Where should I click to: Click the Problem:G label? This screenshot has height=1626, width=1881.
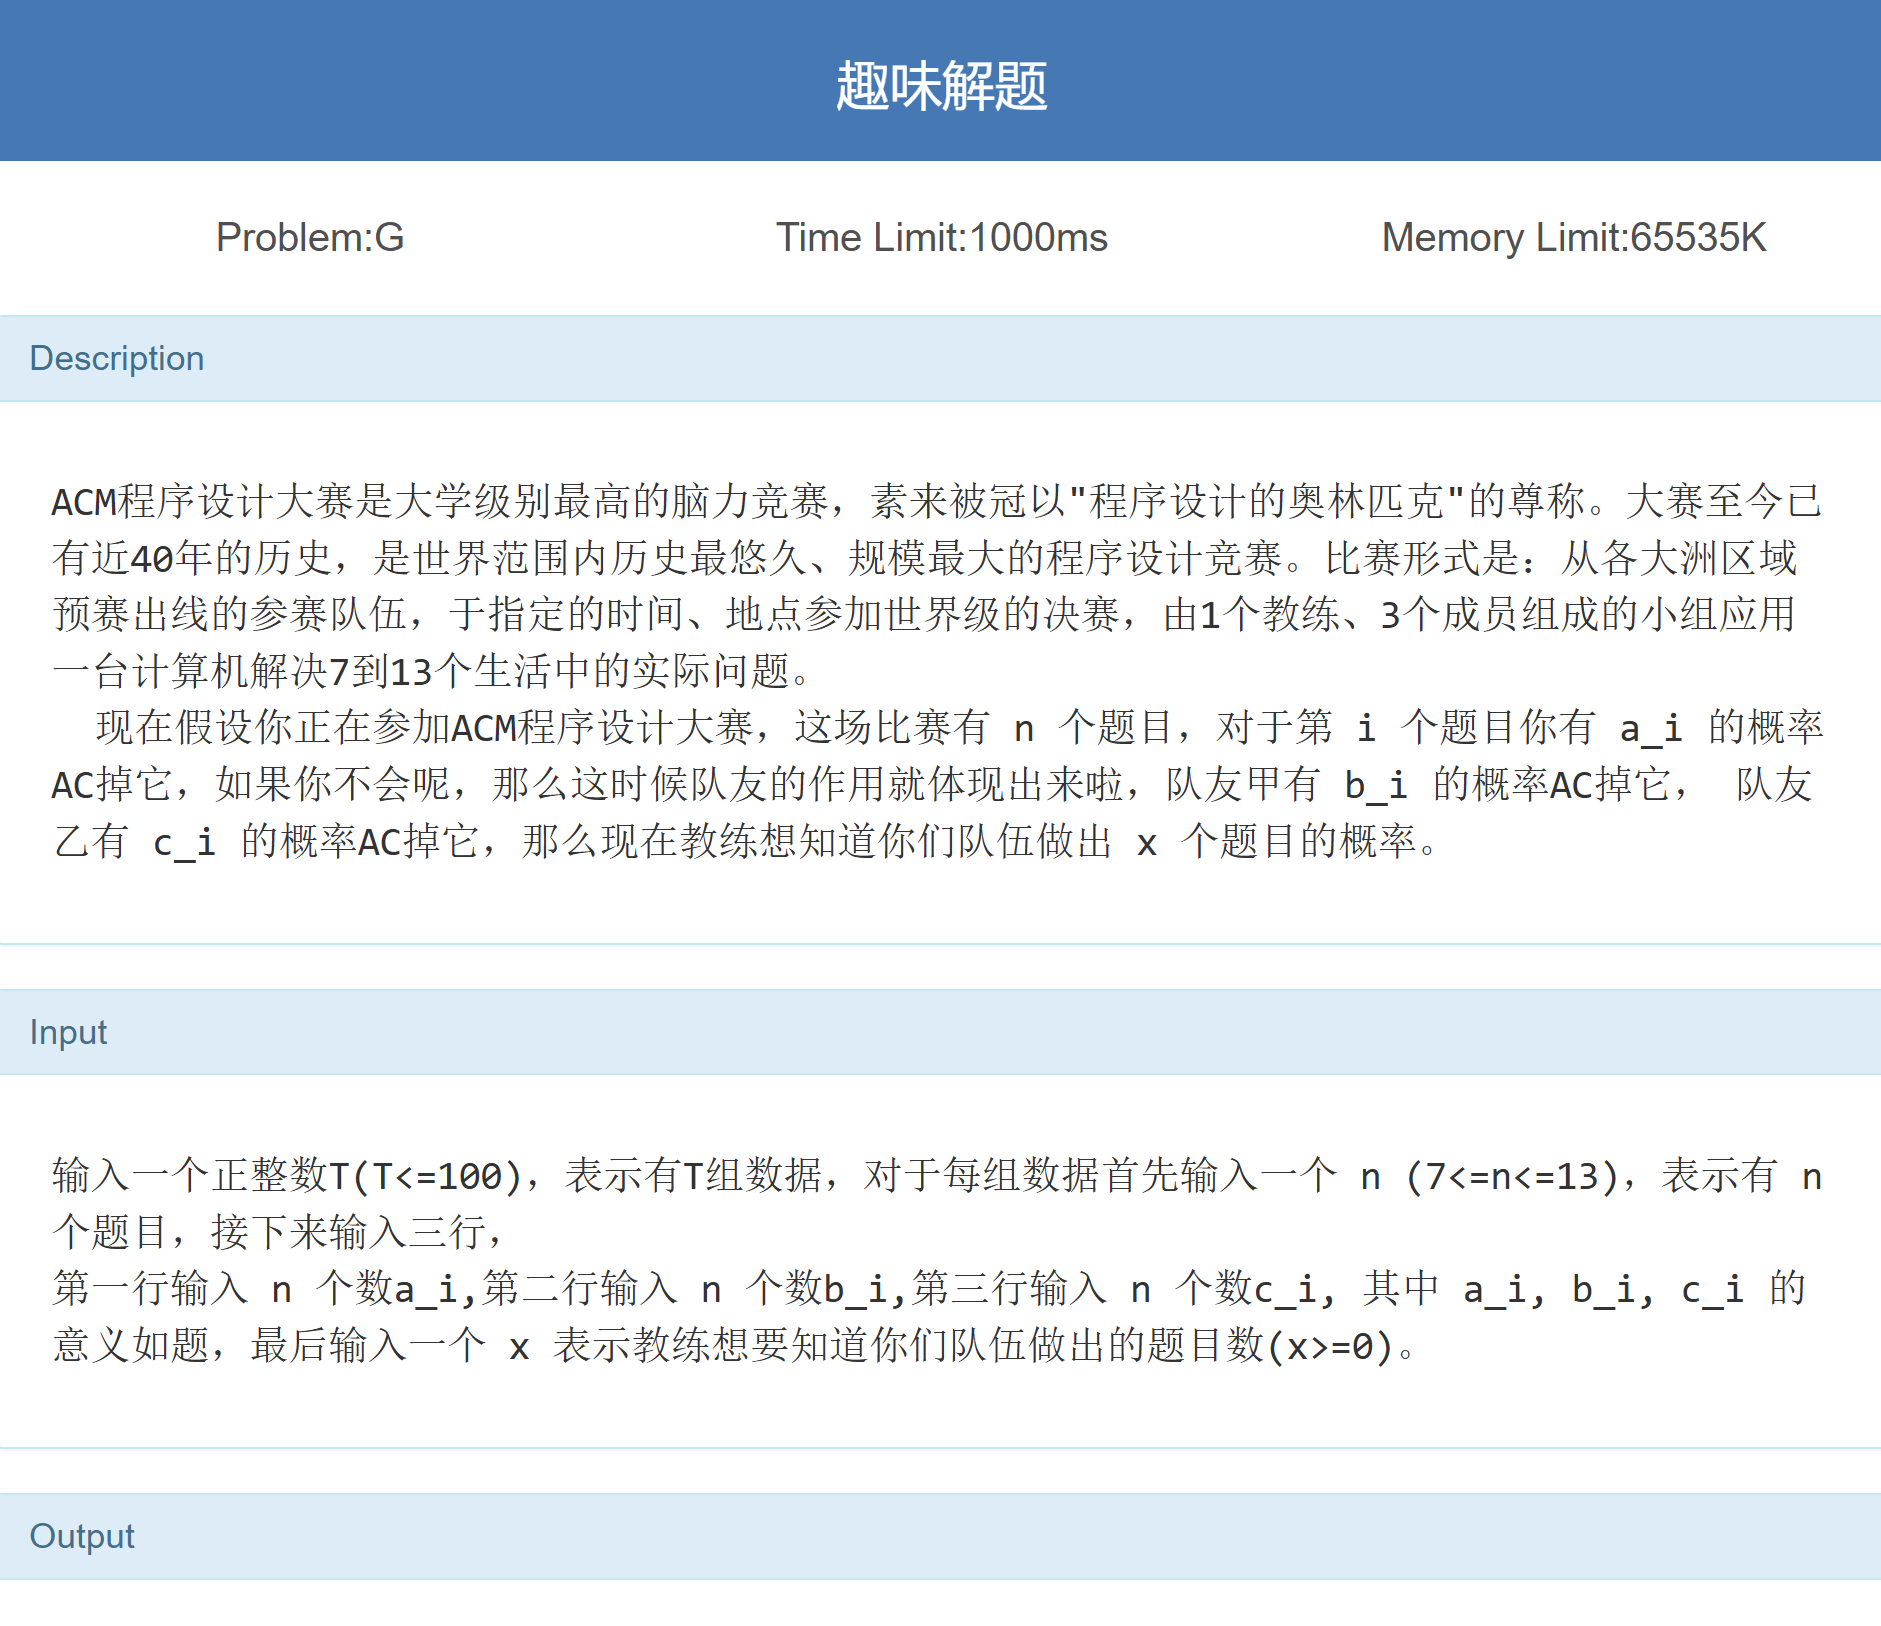310,238
